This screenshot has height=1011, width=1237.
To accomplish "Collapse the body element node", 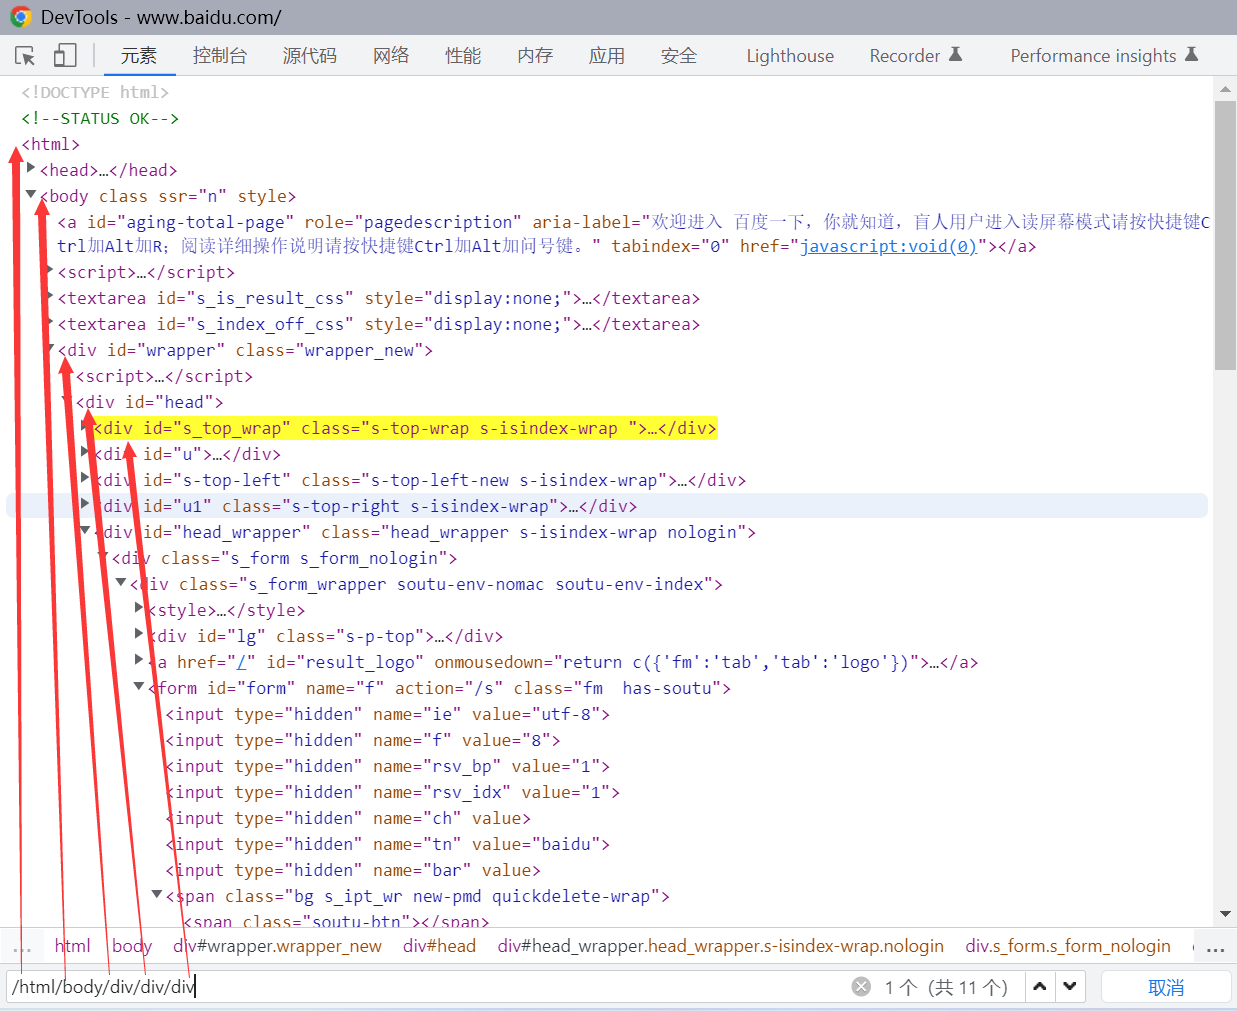I will [31, 195].
